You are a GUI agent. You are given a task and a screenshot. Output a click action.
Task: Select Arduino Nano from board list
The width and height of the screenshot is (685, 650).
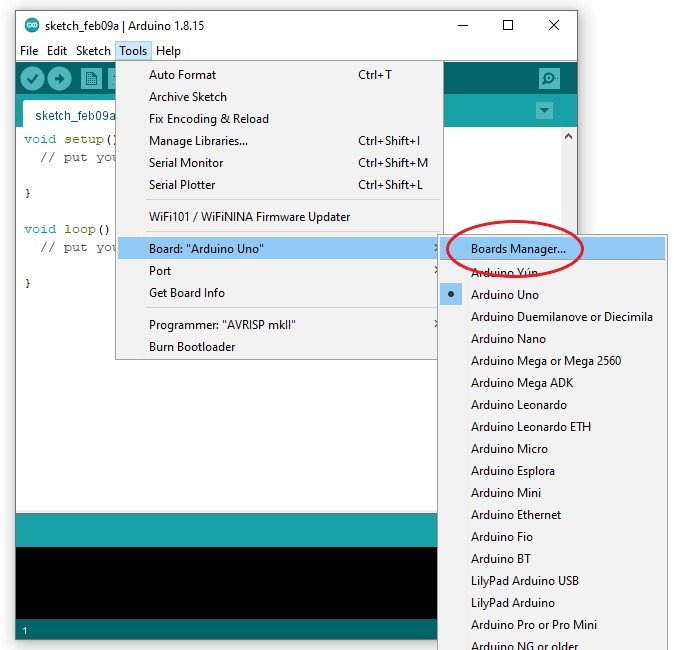click(508, 339)
